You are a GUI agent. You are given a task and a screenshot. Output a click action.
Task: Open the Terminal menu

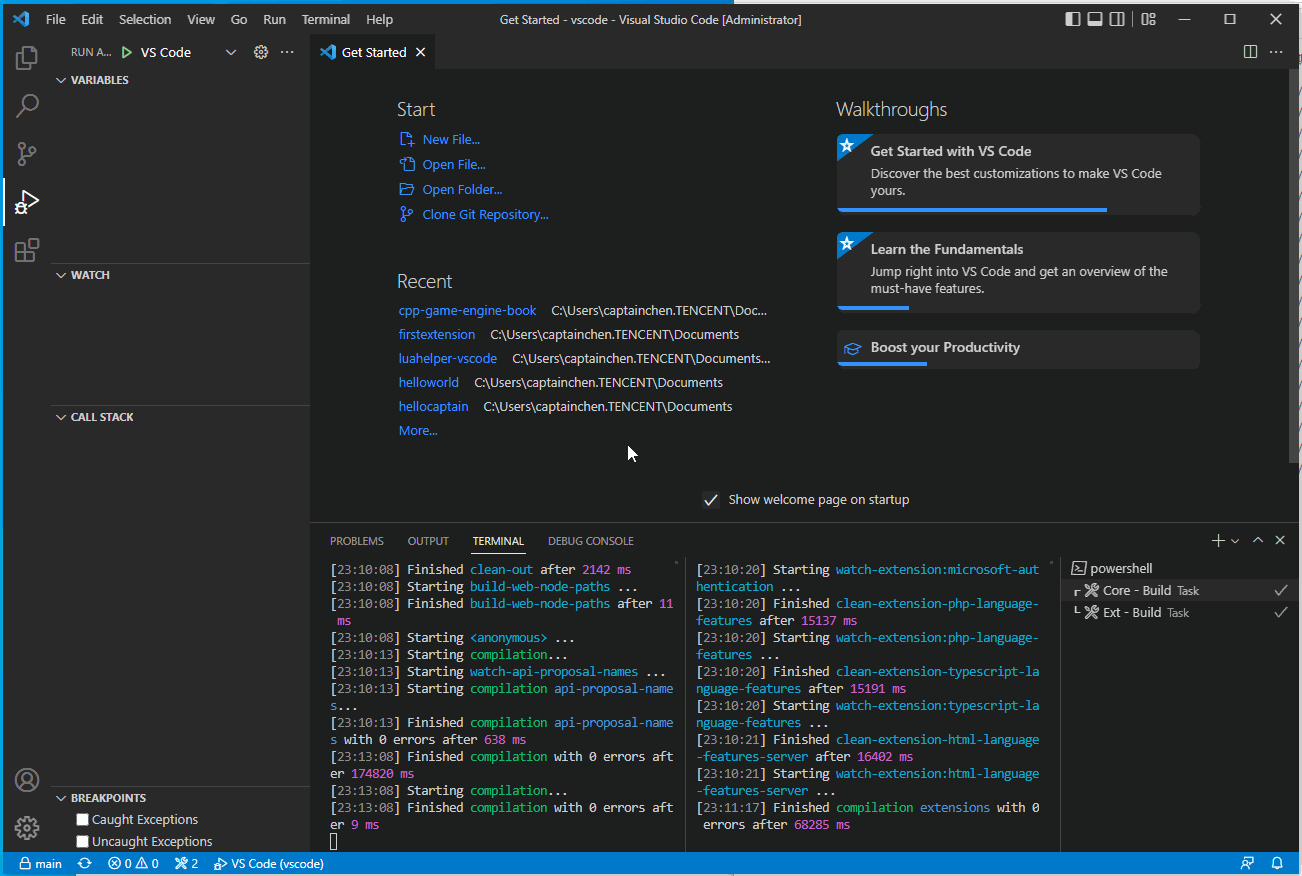click(x=326, y=19)
